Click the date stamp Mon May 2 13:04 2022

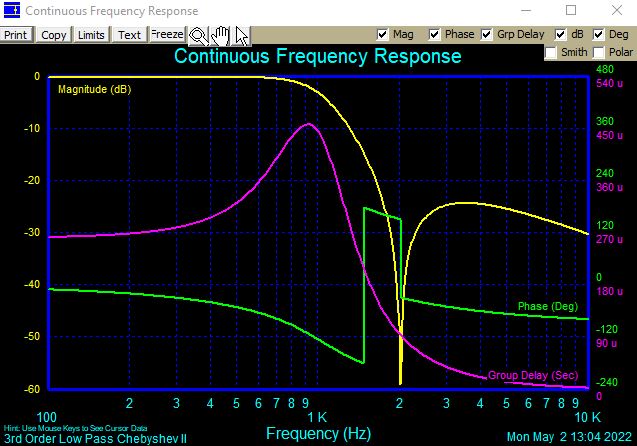click(570, 437)
